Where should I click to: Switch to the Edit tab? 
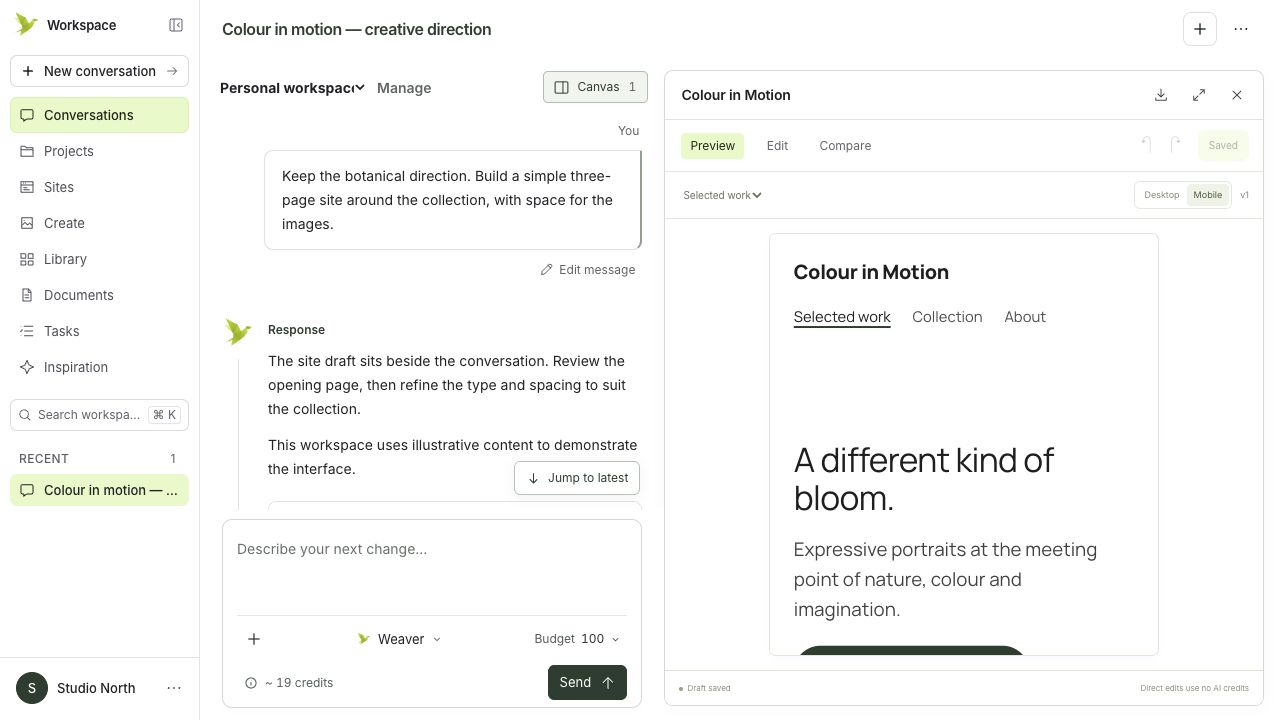click(777, 146)
